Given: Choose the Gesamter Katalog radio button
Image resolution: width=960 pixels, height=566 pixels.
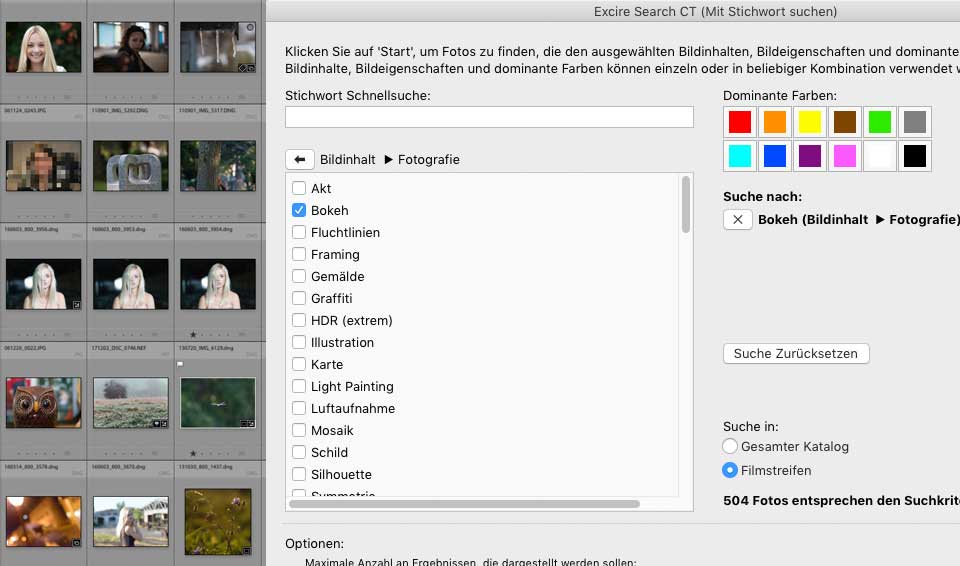Looking at the screenshot, I should pos(730,446).
